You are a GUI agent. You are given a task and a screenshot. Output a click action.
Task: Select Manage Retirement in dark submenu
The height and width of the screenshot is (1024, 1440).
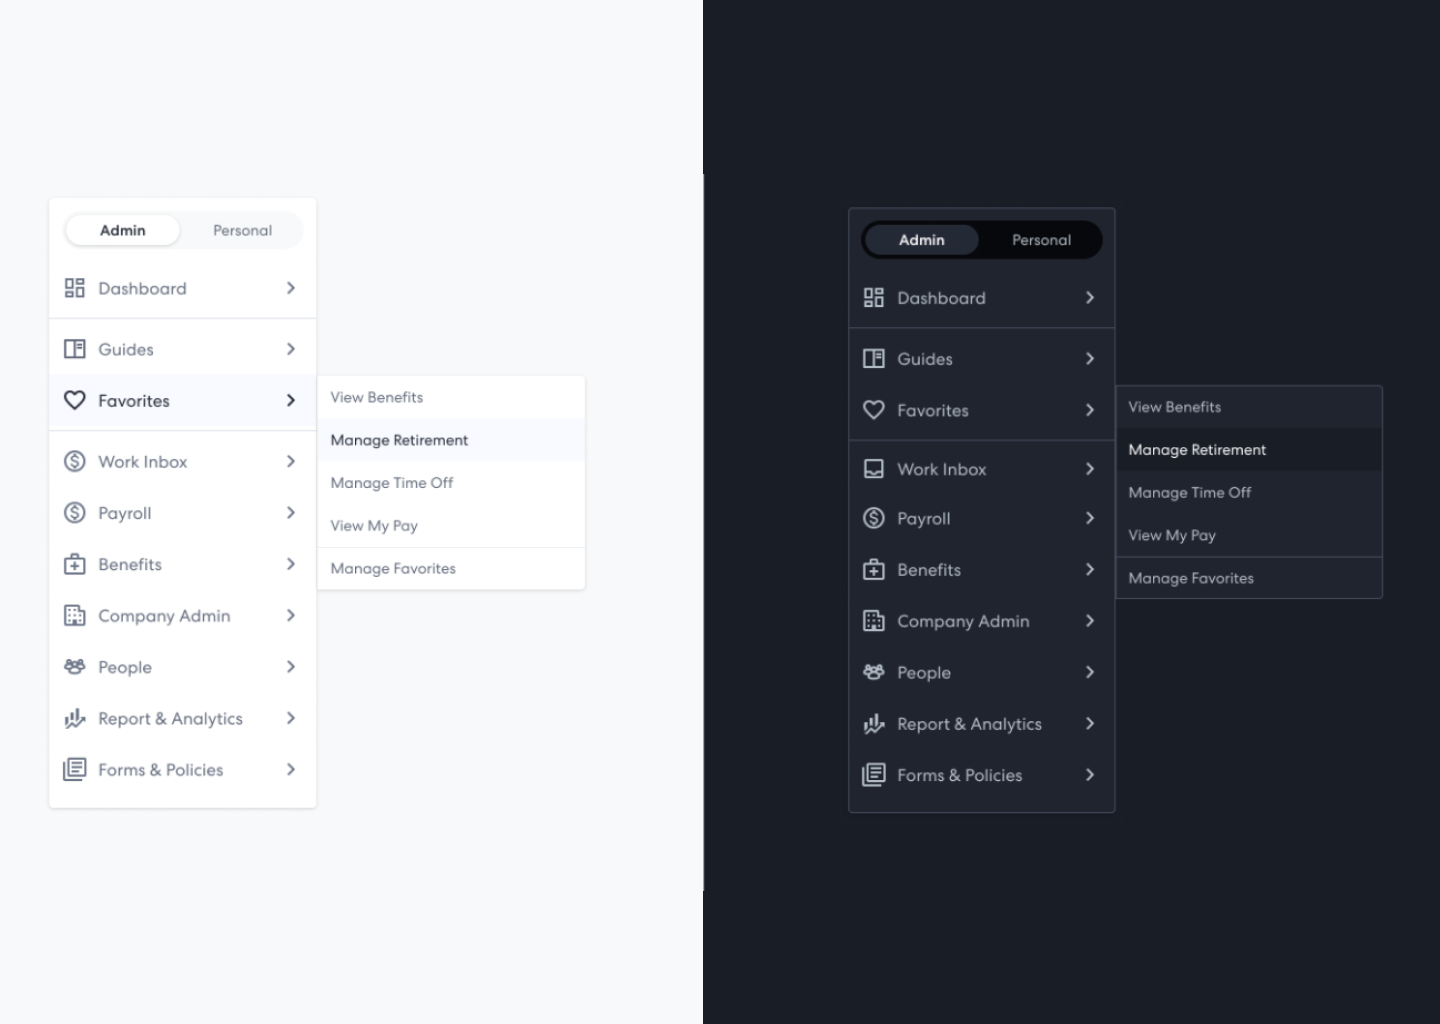pyautogui.click(x=1197, y=449)
